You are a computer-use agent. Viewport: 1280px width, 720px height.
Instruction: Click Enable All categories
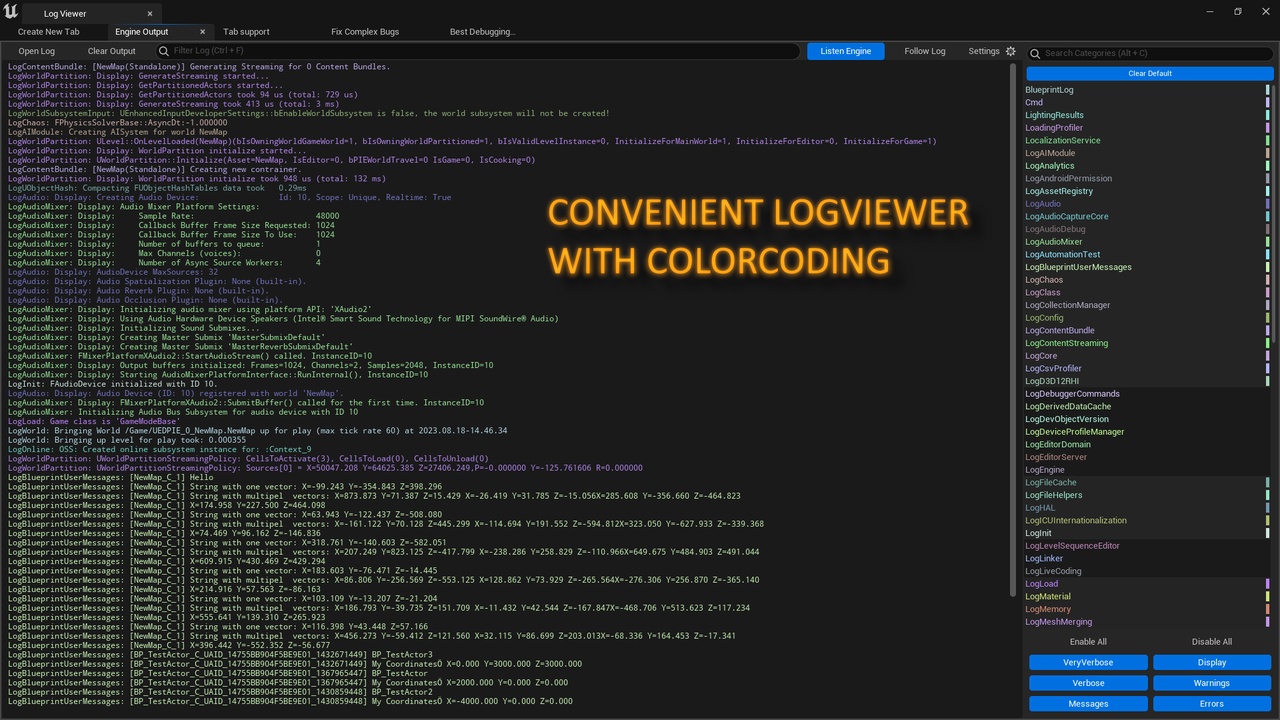1088,642
